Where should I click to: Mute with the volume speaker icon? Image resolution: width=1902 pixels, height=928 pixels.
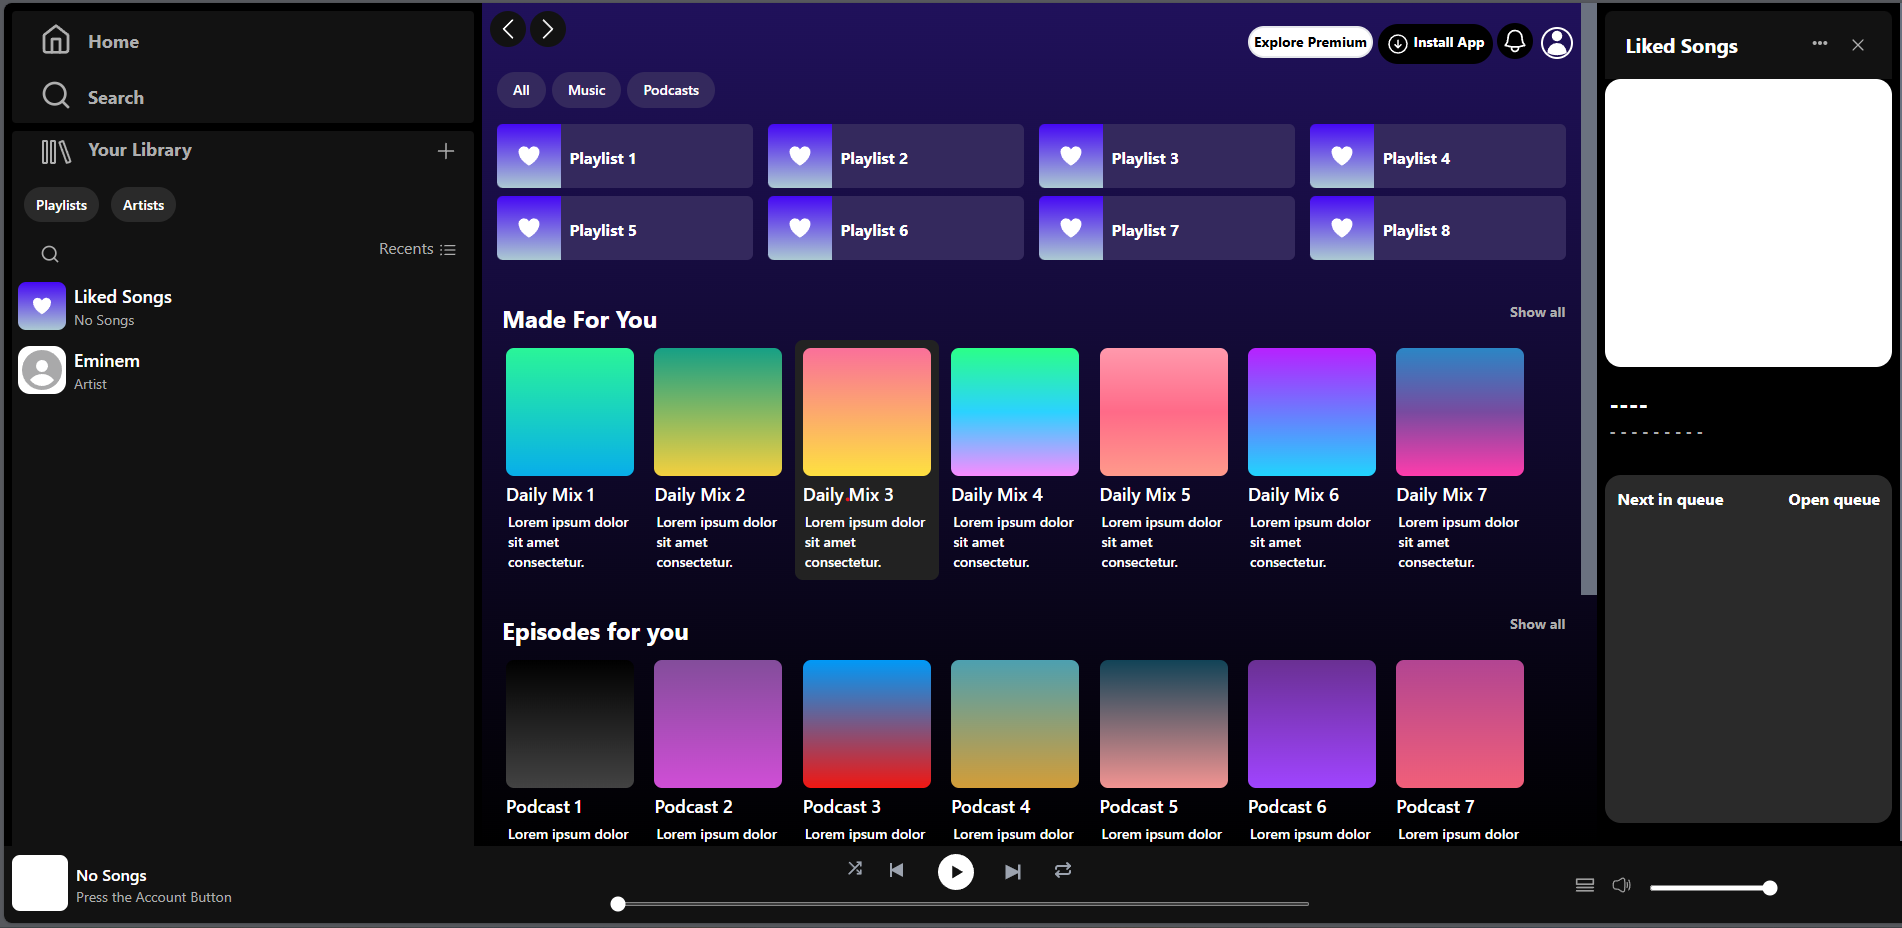(1621, 886)
